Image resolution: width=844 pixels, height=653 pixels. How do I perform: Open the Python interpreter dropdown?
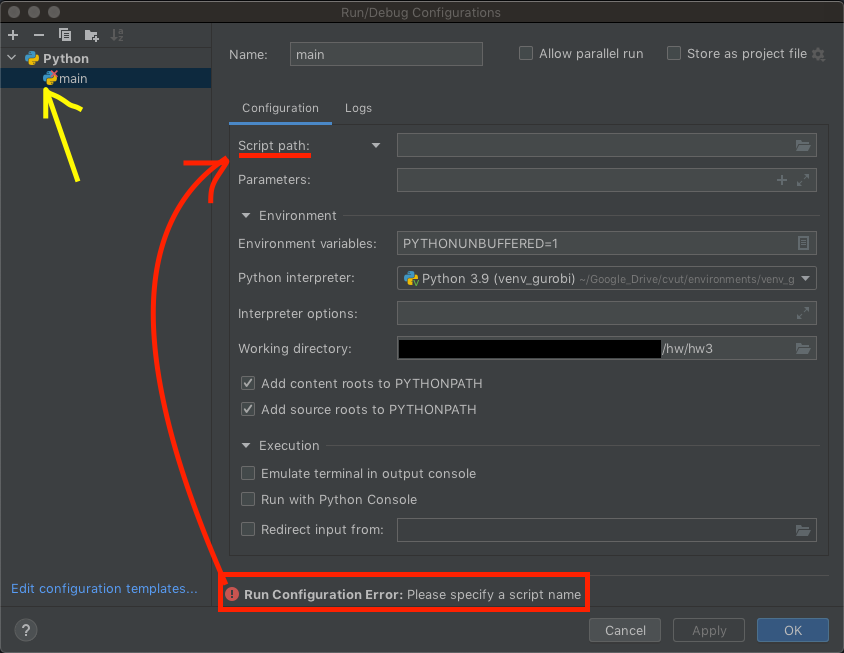point(806,278)
